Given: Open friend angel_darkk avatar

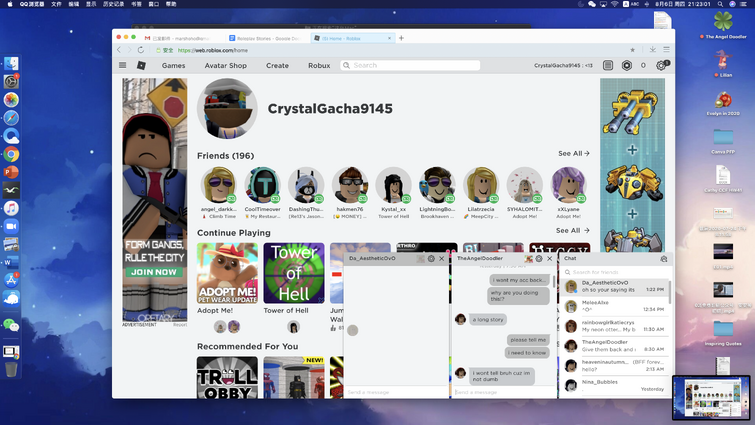Looking at the screenshot, I should pos(219,185).
